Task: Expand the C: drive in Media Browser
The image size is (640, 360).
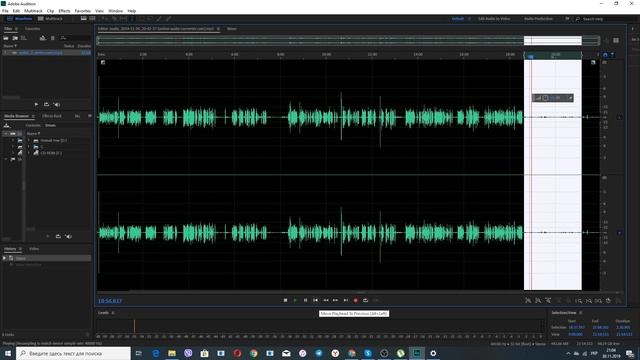Action: 29,147
